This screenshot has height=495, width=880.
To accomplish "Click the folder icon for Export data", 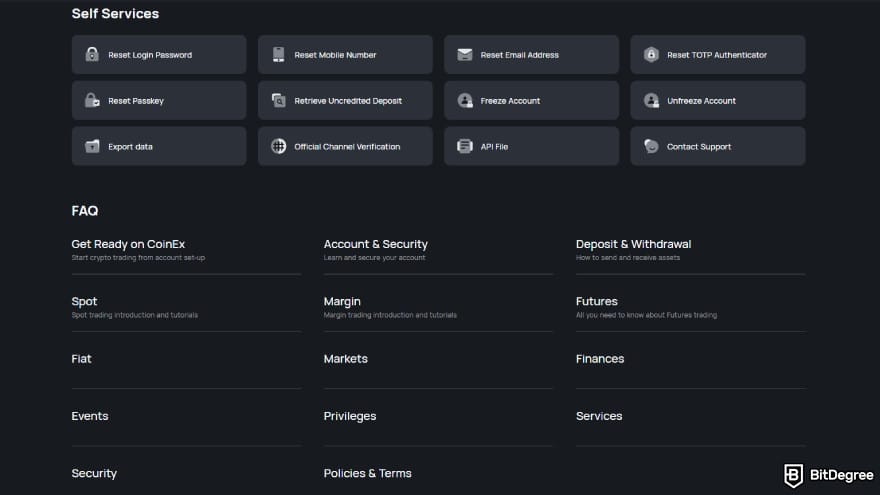I will pos(92,146).
